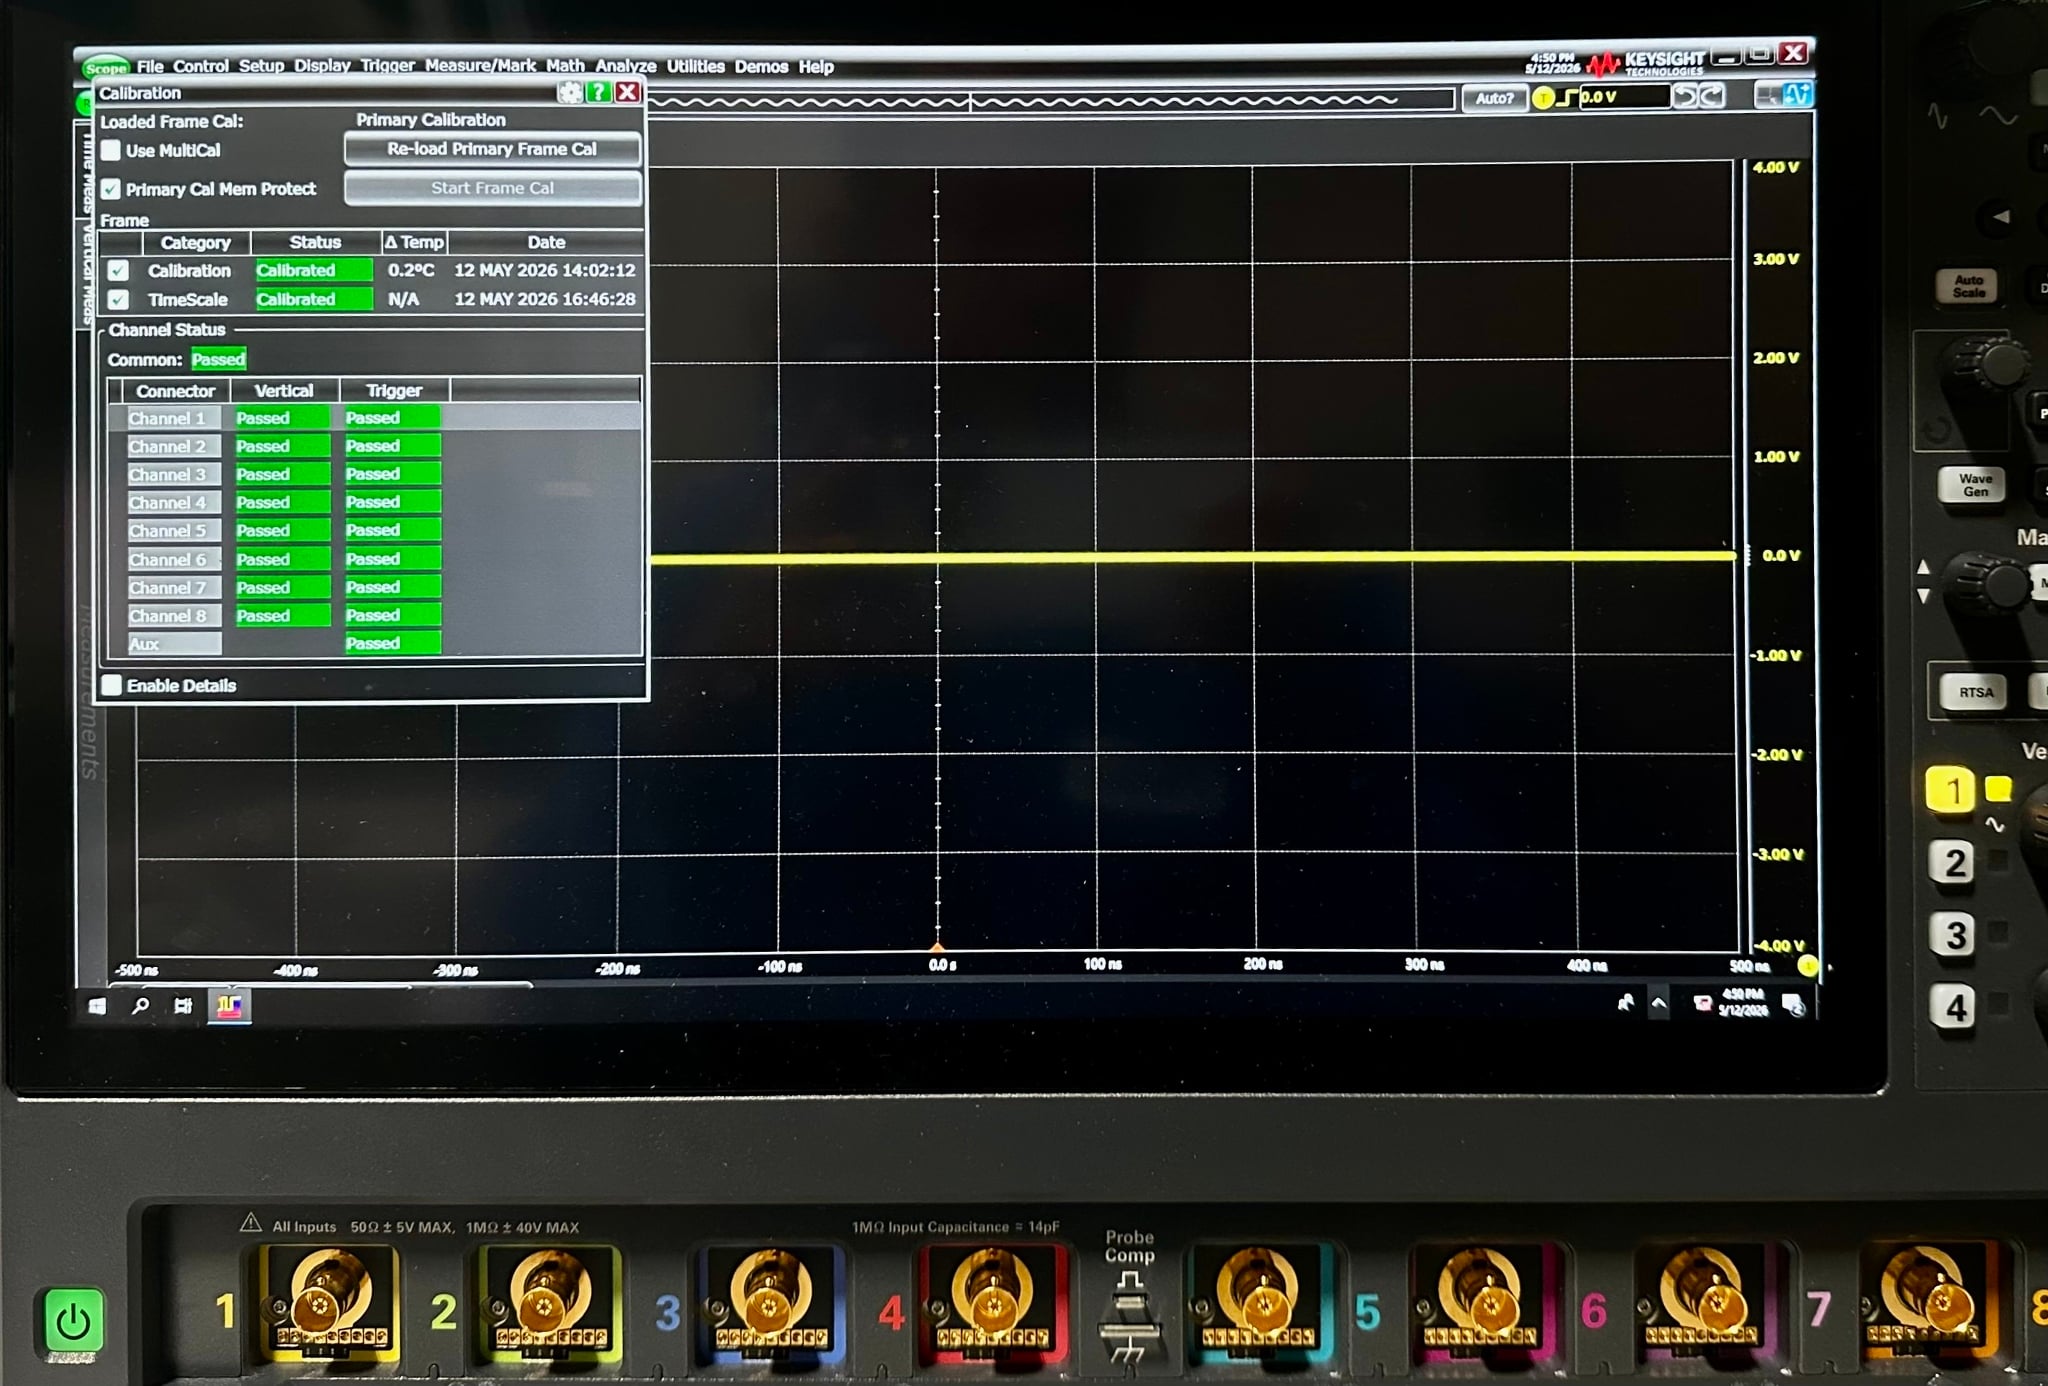2048x1386 pixels.
Task: Click the undo arrow in the toolbar
Action: coord(1685,96)
